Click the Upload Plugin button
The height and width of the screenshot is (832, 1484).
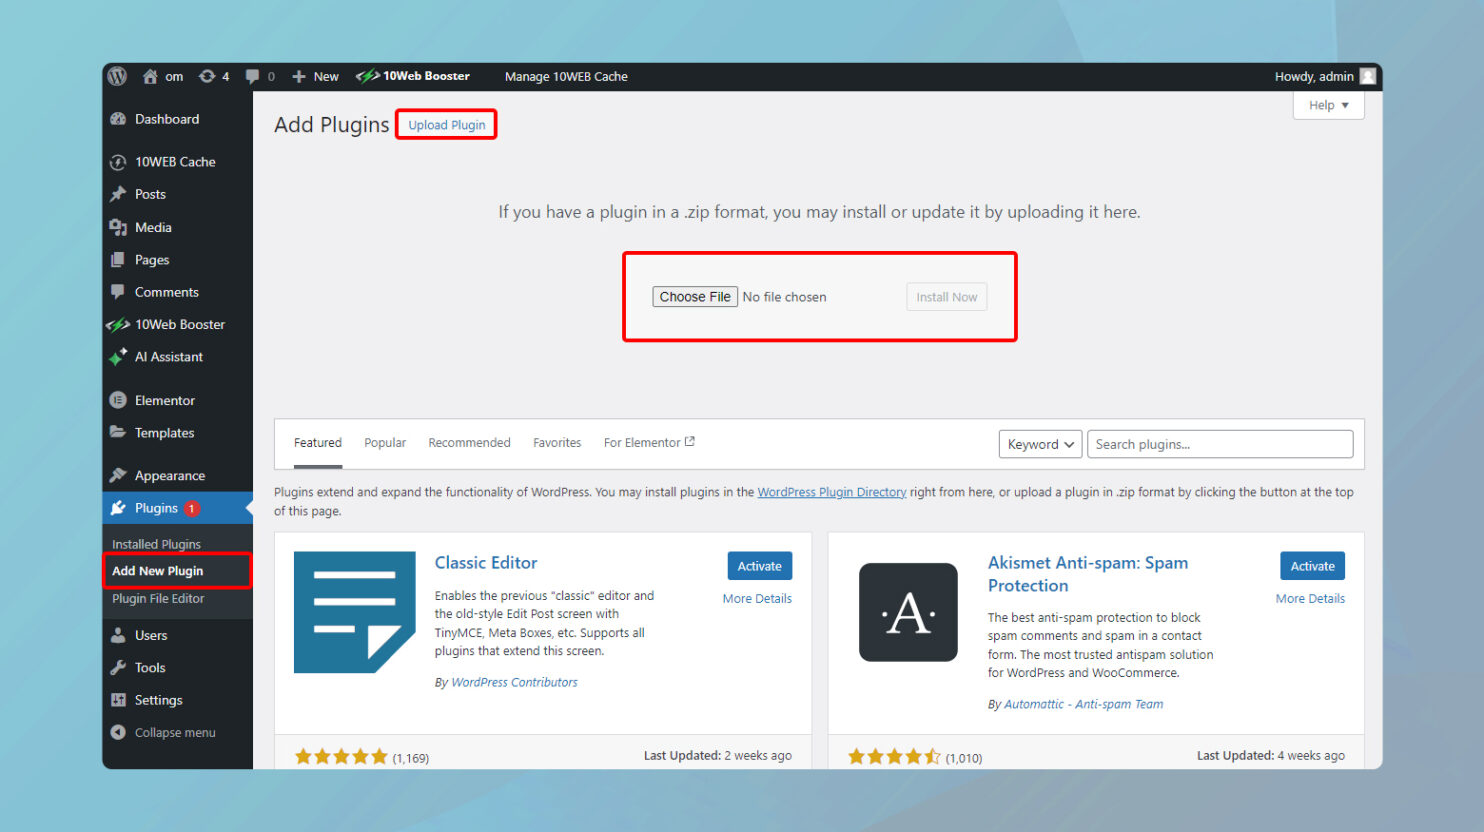coord(446,124)
